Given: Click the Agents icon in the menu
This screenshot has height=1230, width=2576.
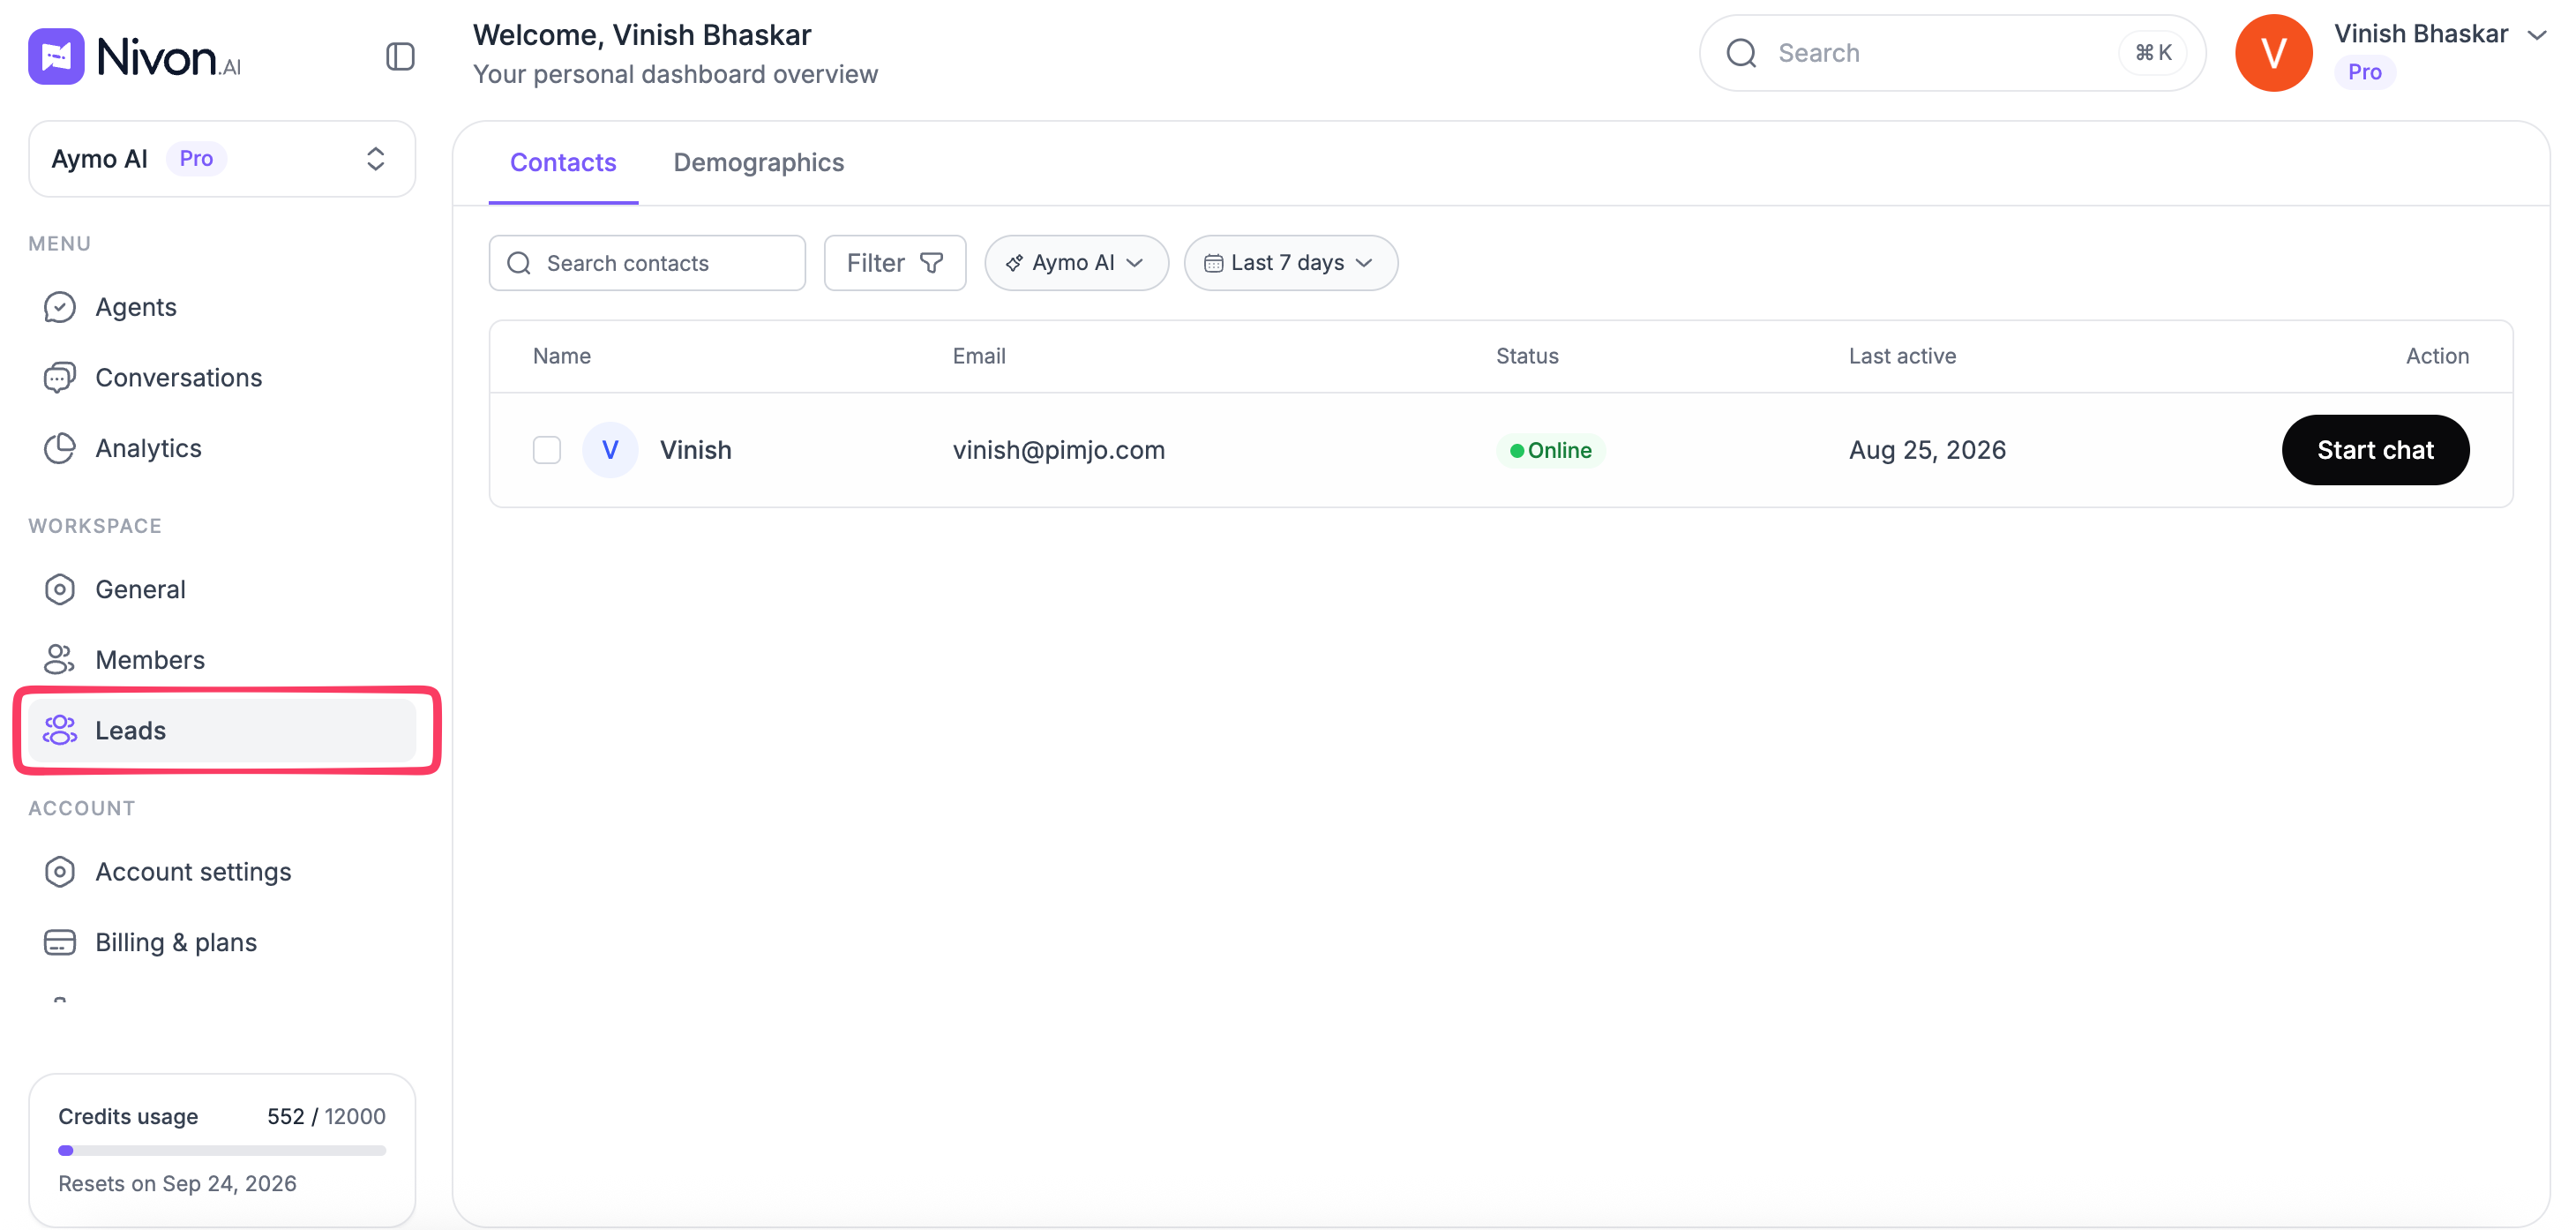Looking at the screenshot, I should (x=60, y=307).
